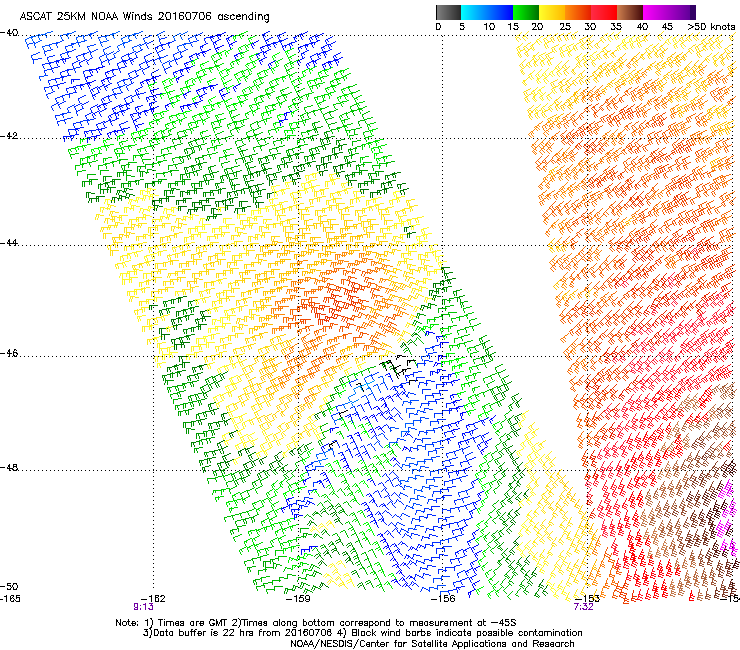
Task: Click the '35' label on the knots legend
Action: [616, 27]
